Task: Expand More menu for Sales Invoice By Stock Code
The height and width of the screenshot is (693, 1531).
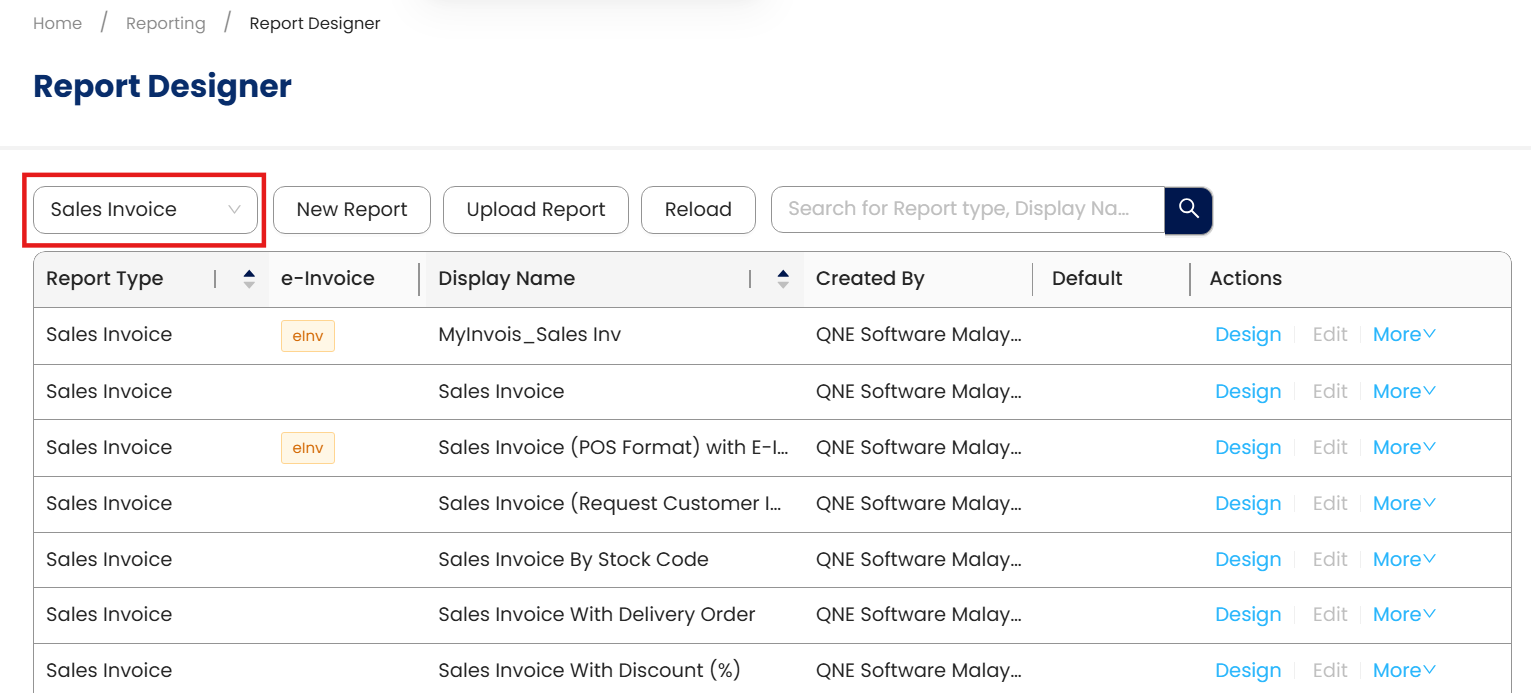Action: (1403, 559)
